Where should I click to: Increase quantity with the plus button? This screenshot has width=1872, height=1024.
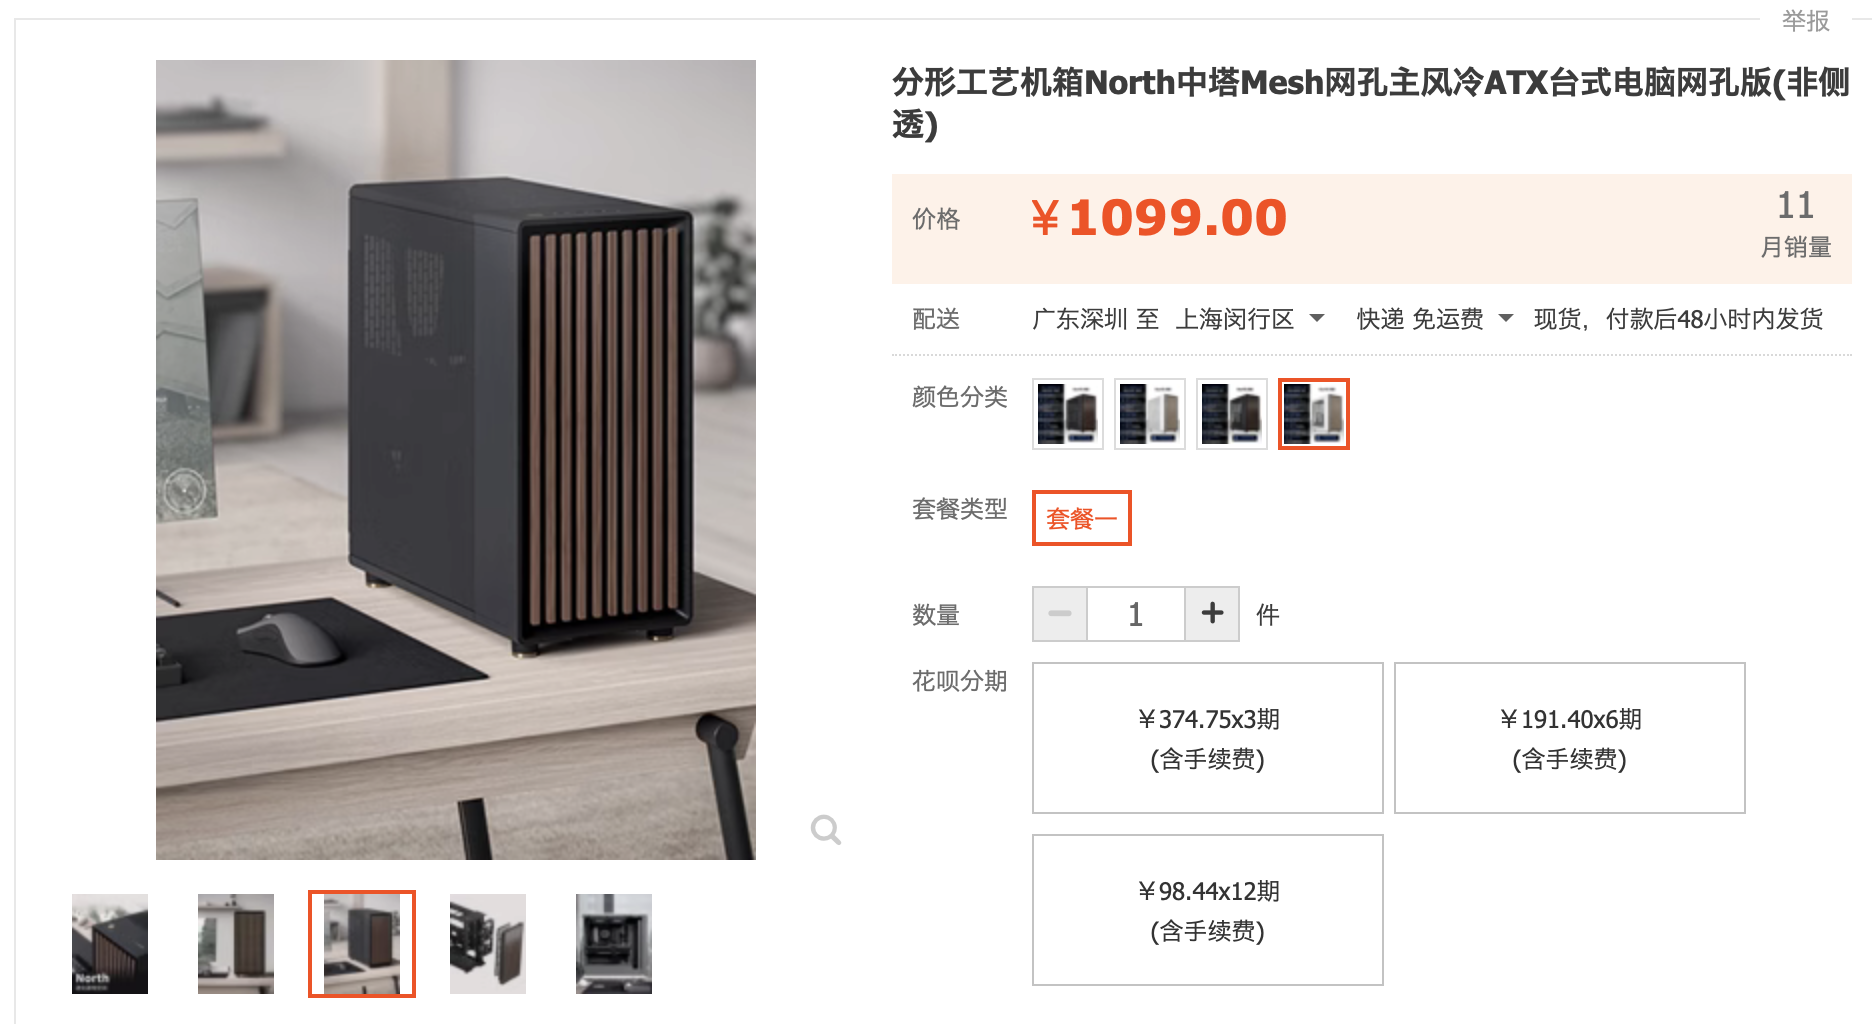[x=1212, y=613]
